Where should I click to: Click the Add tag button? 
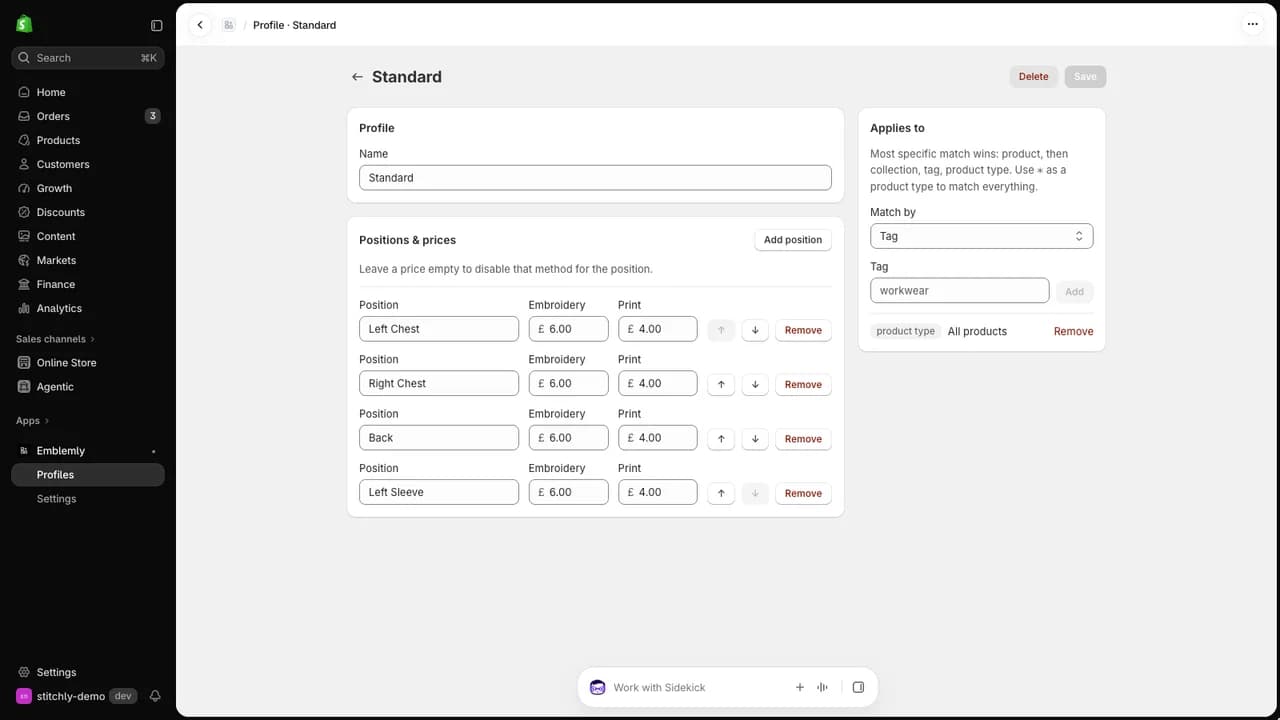click(x=1074, y=292)
